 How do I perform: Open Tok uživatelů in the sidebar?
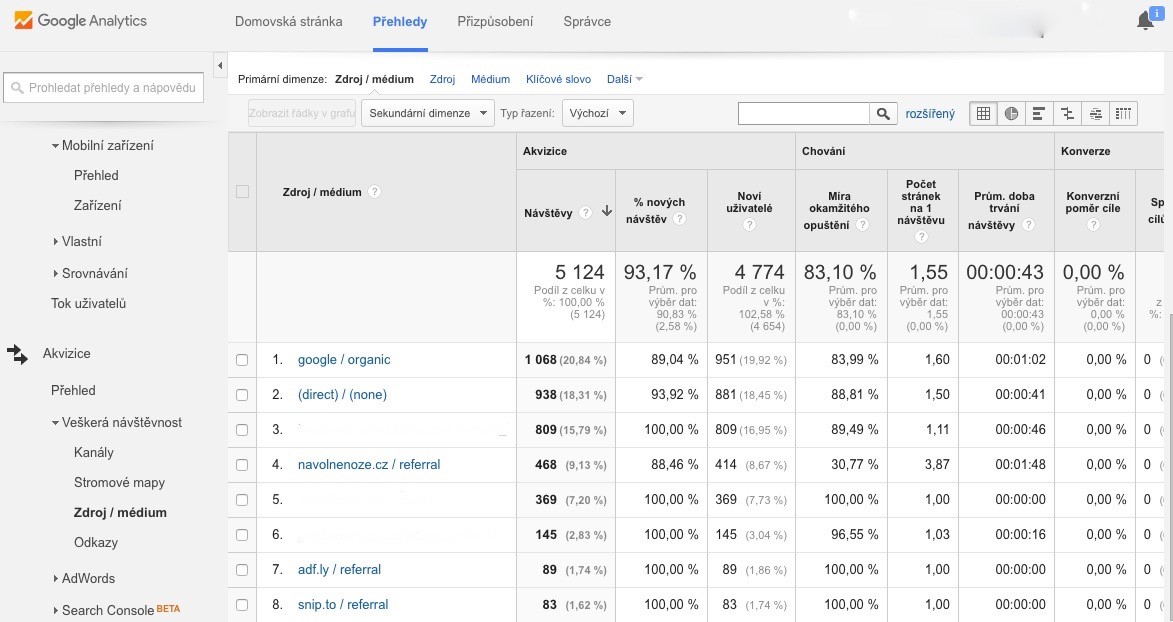tap(89, 304)
